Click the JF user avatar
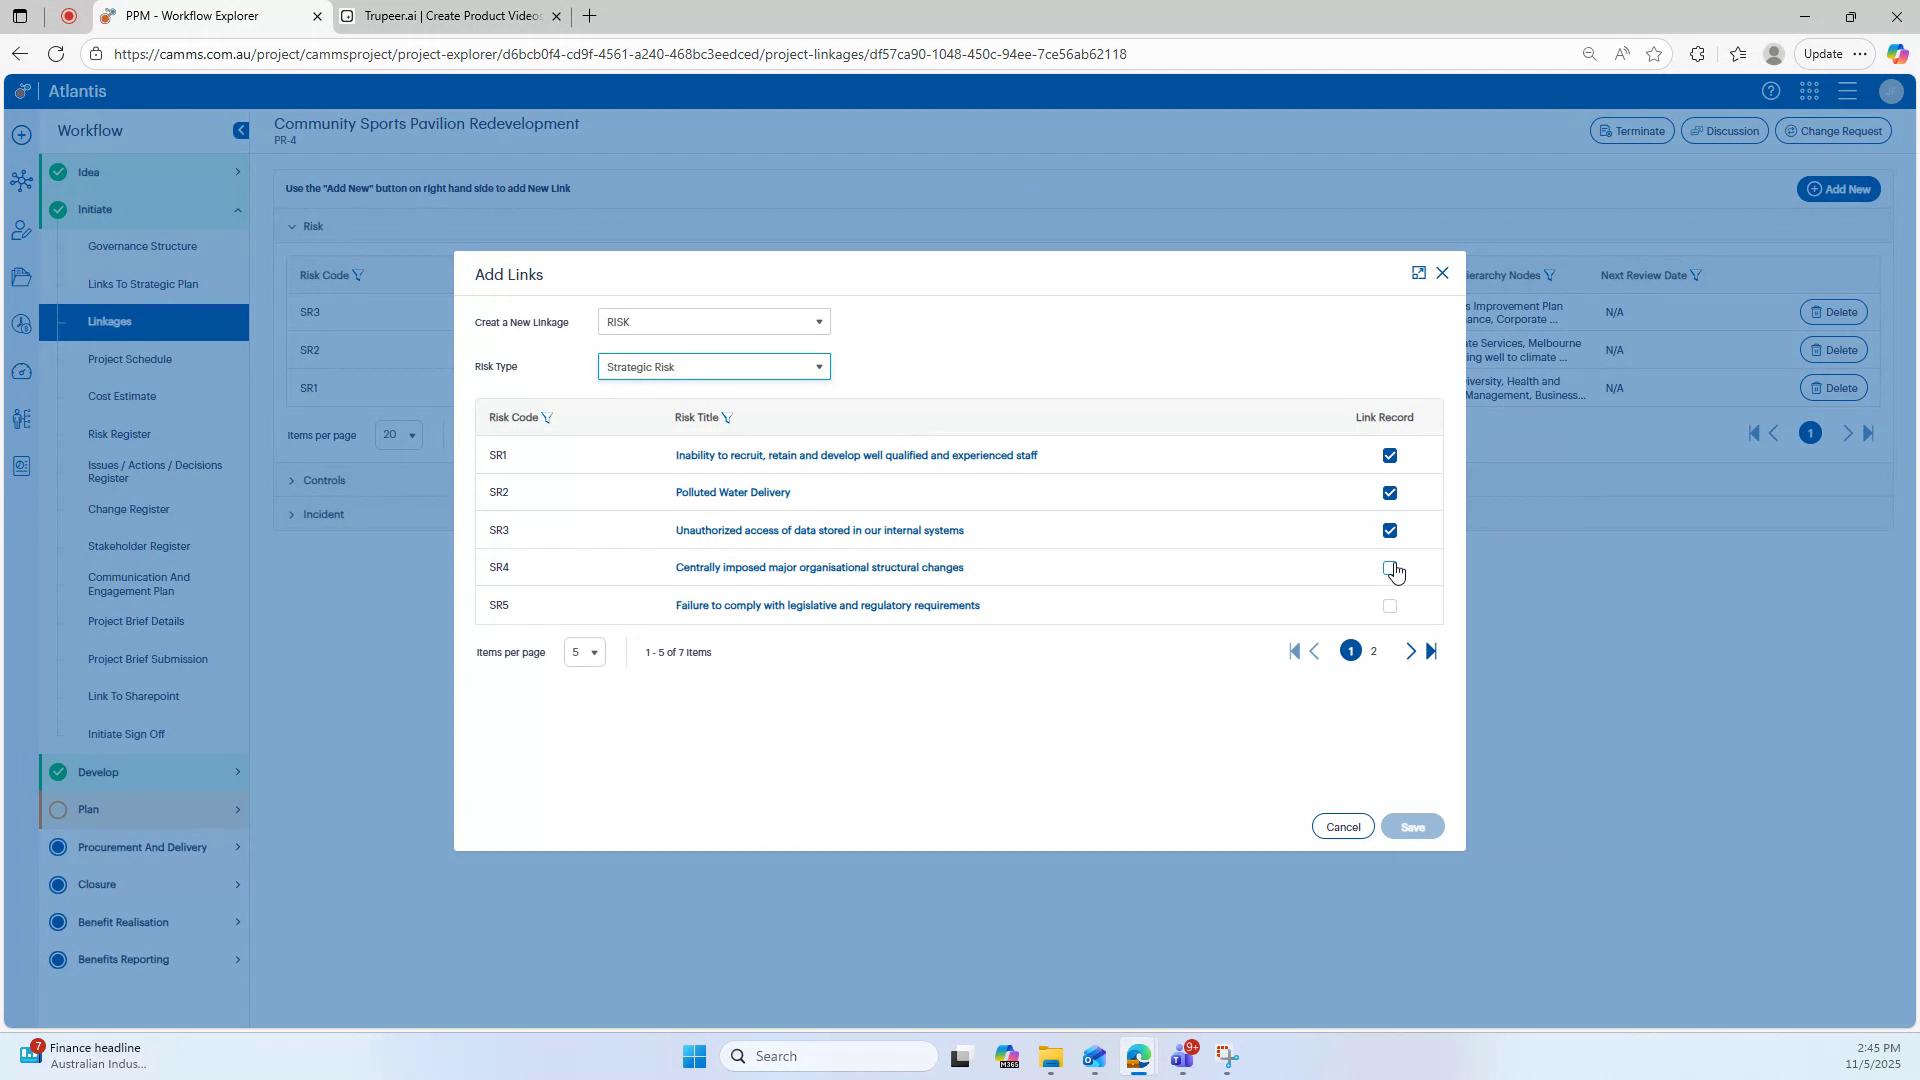 pyautogui.click(x=1890, y=91)
